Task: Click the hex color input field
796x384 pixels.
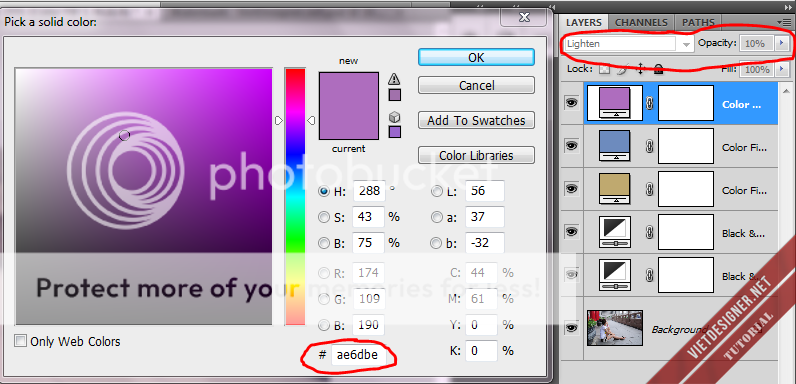Action: [358, 355]
